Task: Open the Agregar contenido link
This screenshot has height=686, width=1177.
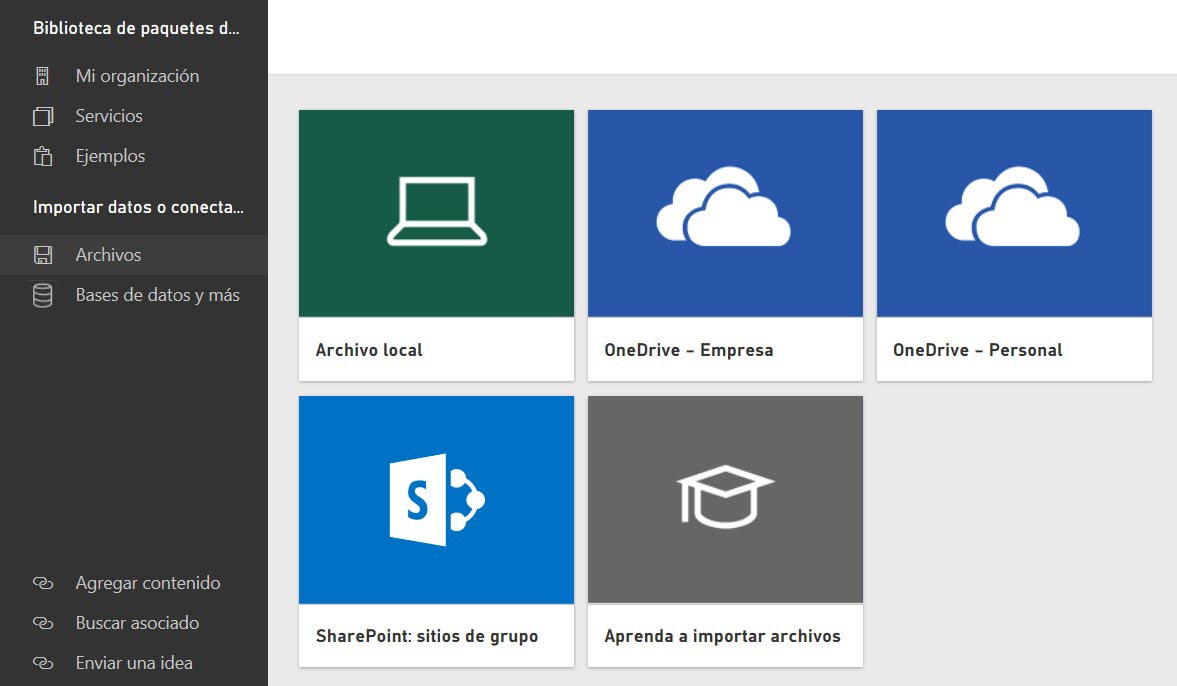Action: pyautogui.click(x=148, y=583)
